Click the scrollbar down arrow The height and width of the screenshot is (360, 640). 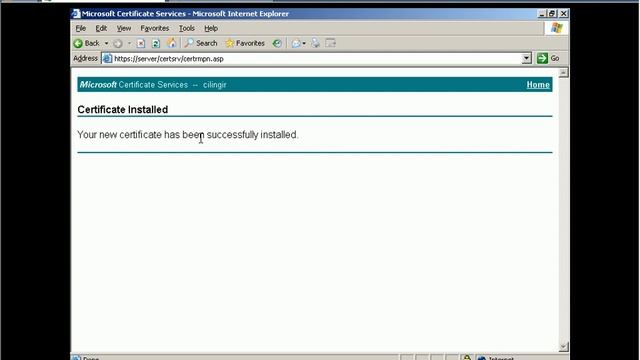coord(563,347)
